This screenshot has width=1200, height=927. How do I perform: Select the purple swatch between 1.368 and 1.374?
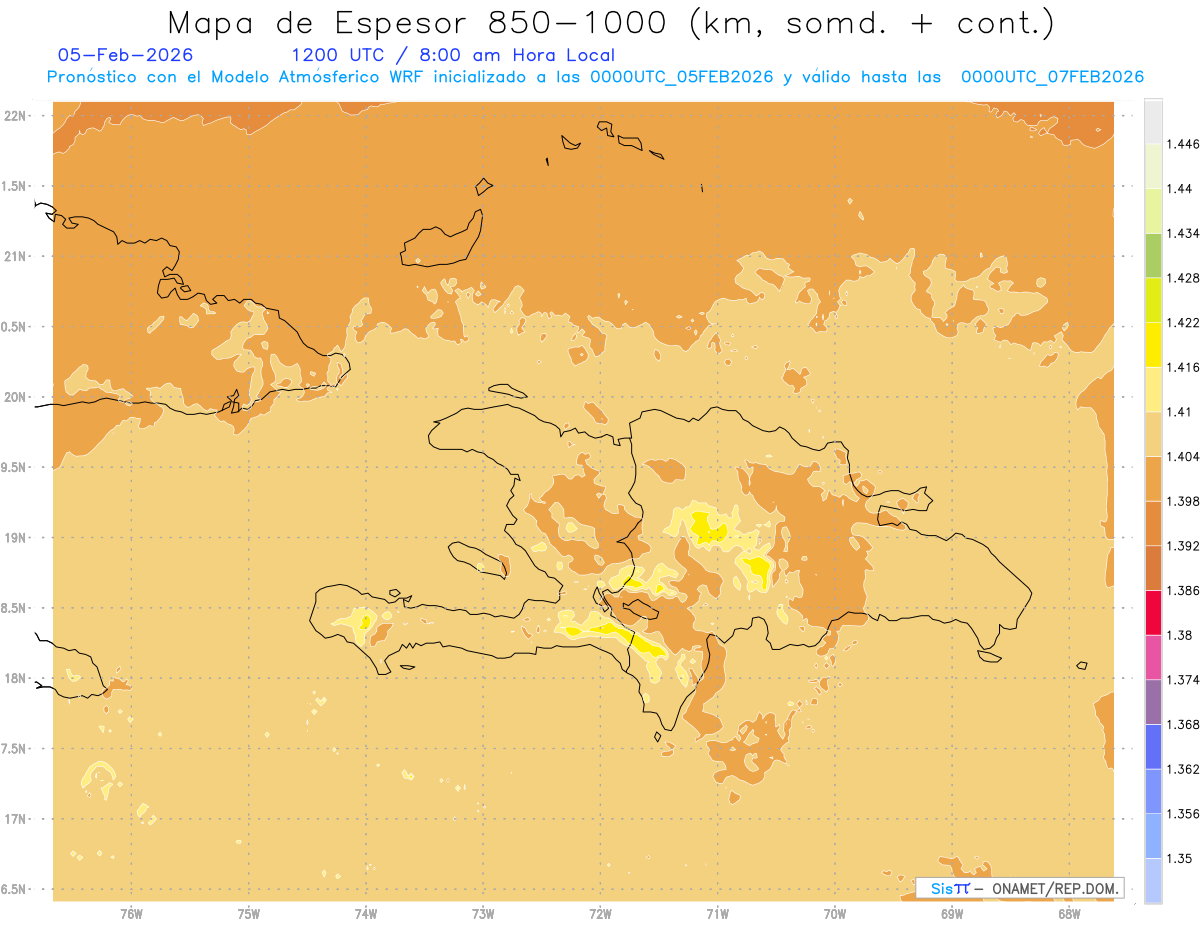click(1153, 702)
